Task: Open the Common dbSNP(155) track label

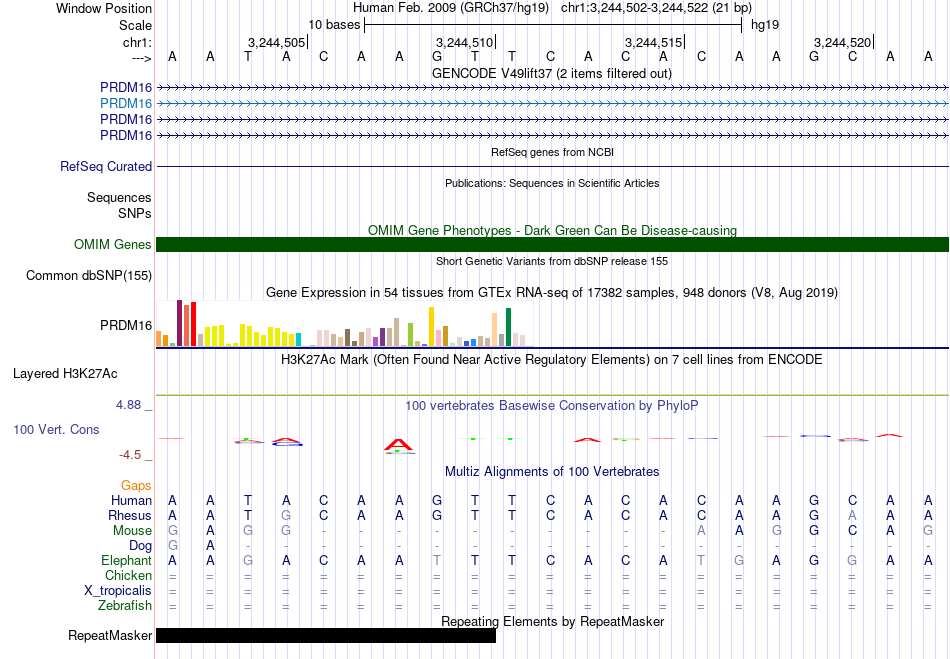Action: pyautogui.click(x=89, y=276)
